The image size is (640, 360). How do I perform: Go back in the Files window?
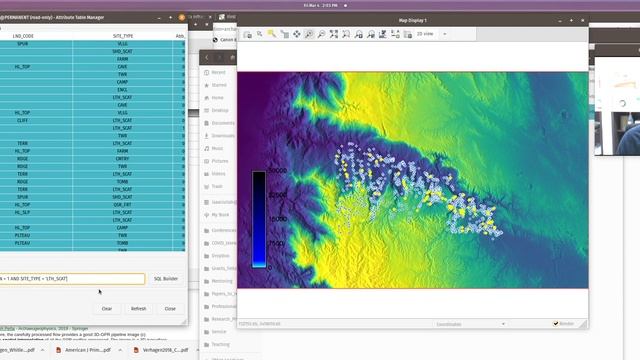click(207, 58)
